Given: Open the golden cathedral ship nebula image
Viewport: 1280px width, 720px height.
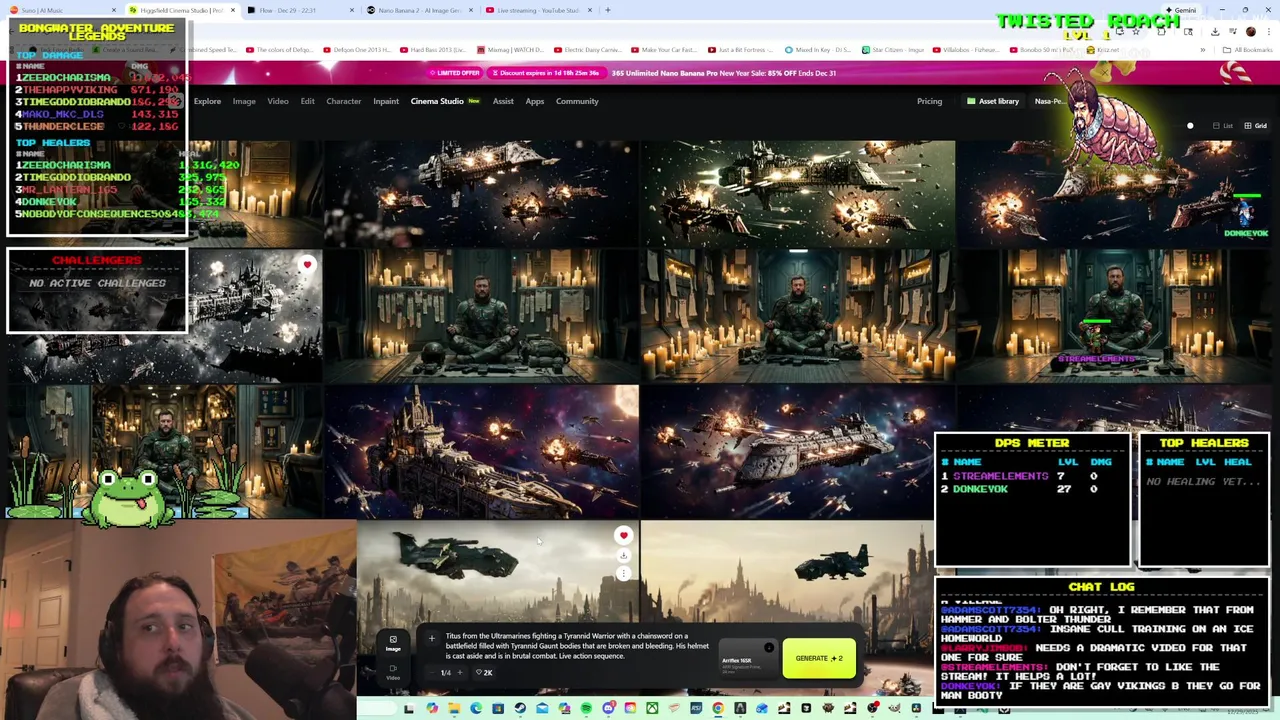Looking at the screenshot, I should [481, 452].
